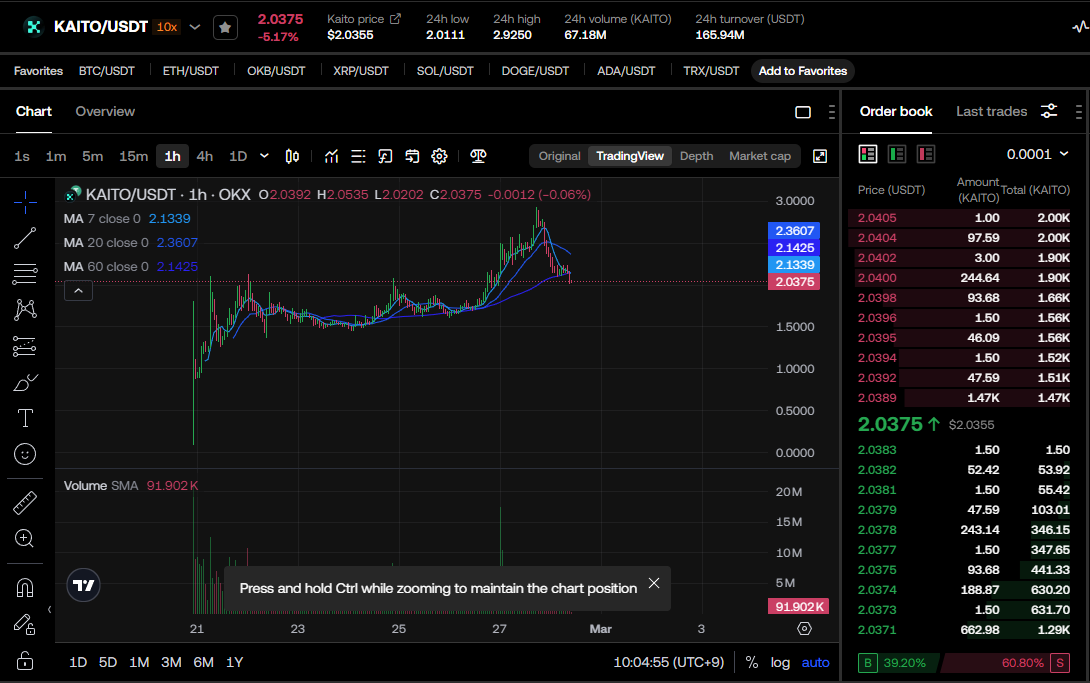Image resolution: width=1090 pixels, height=683 pixels.
Task: Select the ruler measure tool
Action: click(x=25, y=502)
